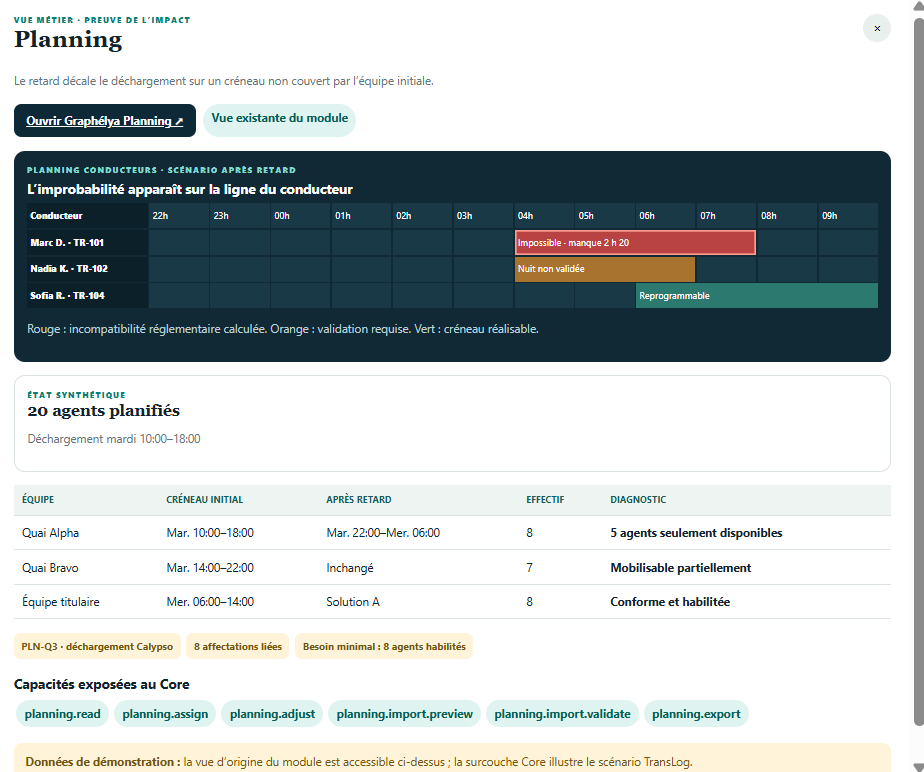This screenshot has height=772, width=924.
Task: Select the orange 'Nuit non validée' bar
Action: tap(605, 269)
